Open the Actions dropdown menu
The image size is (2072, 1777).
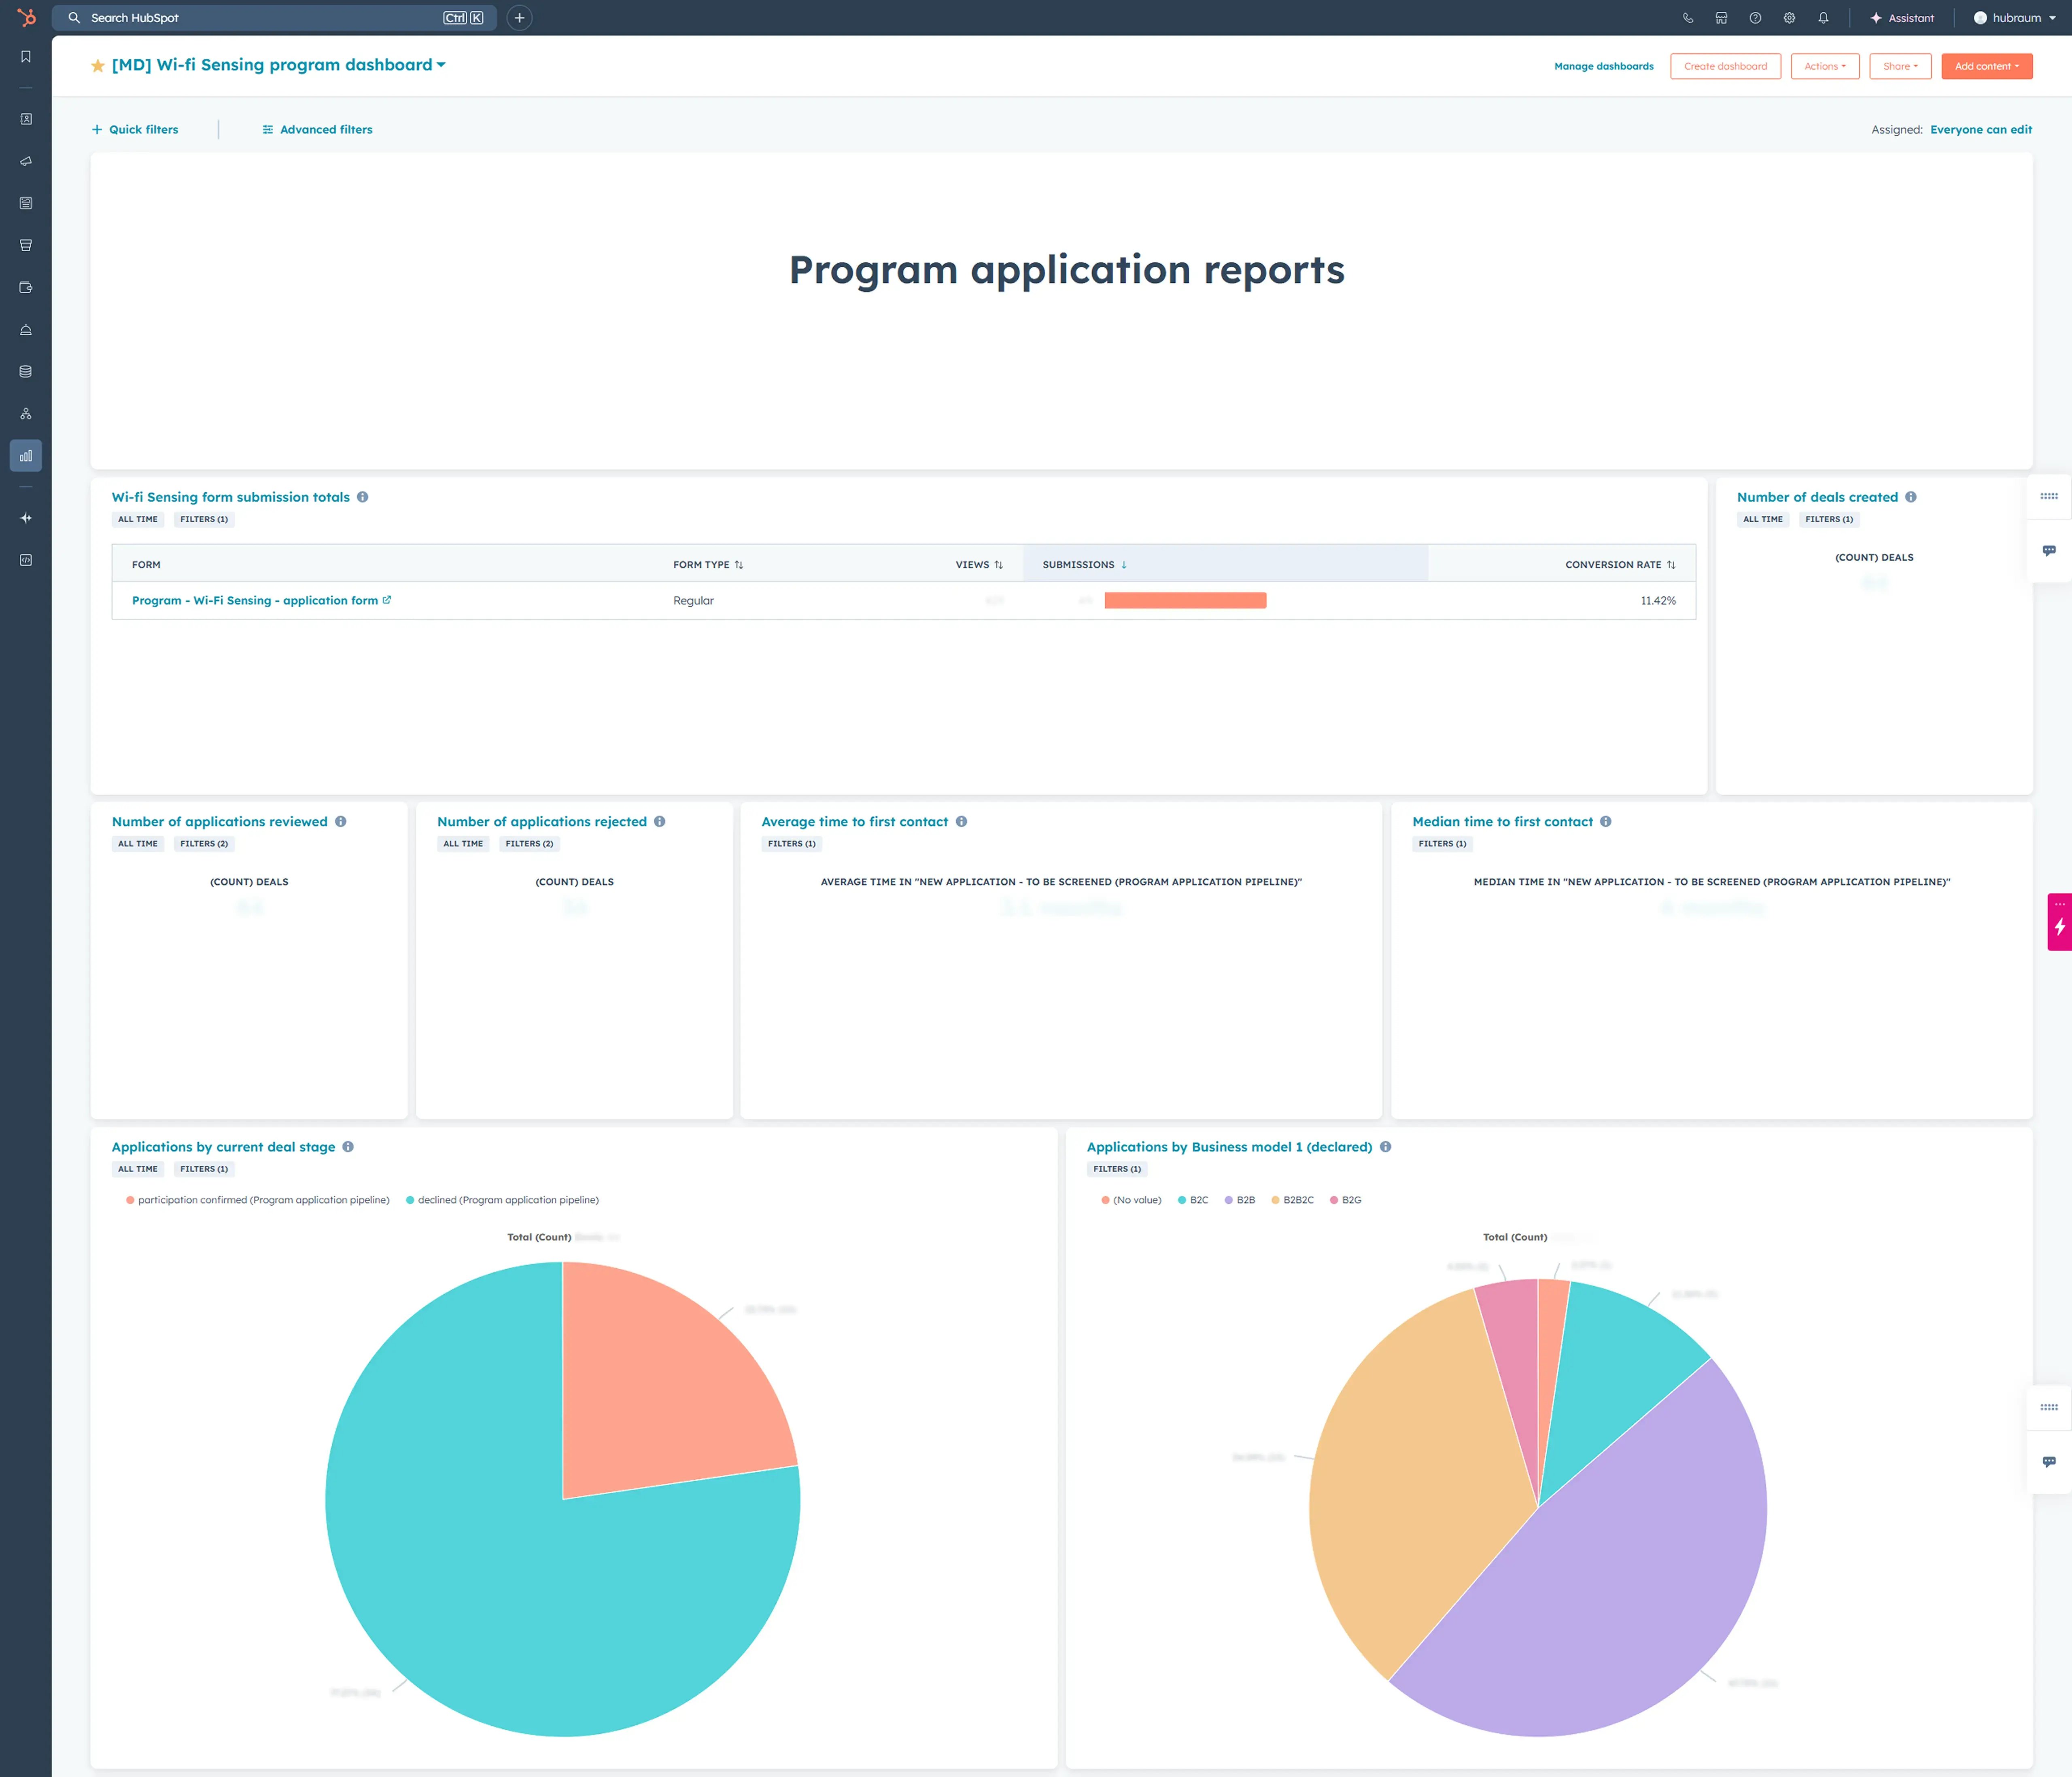click(1825, 66)
